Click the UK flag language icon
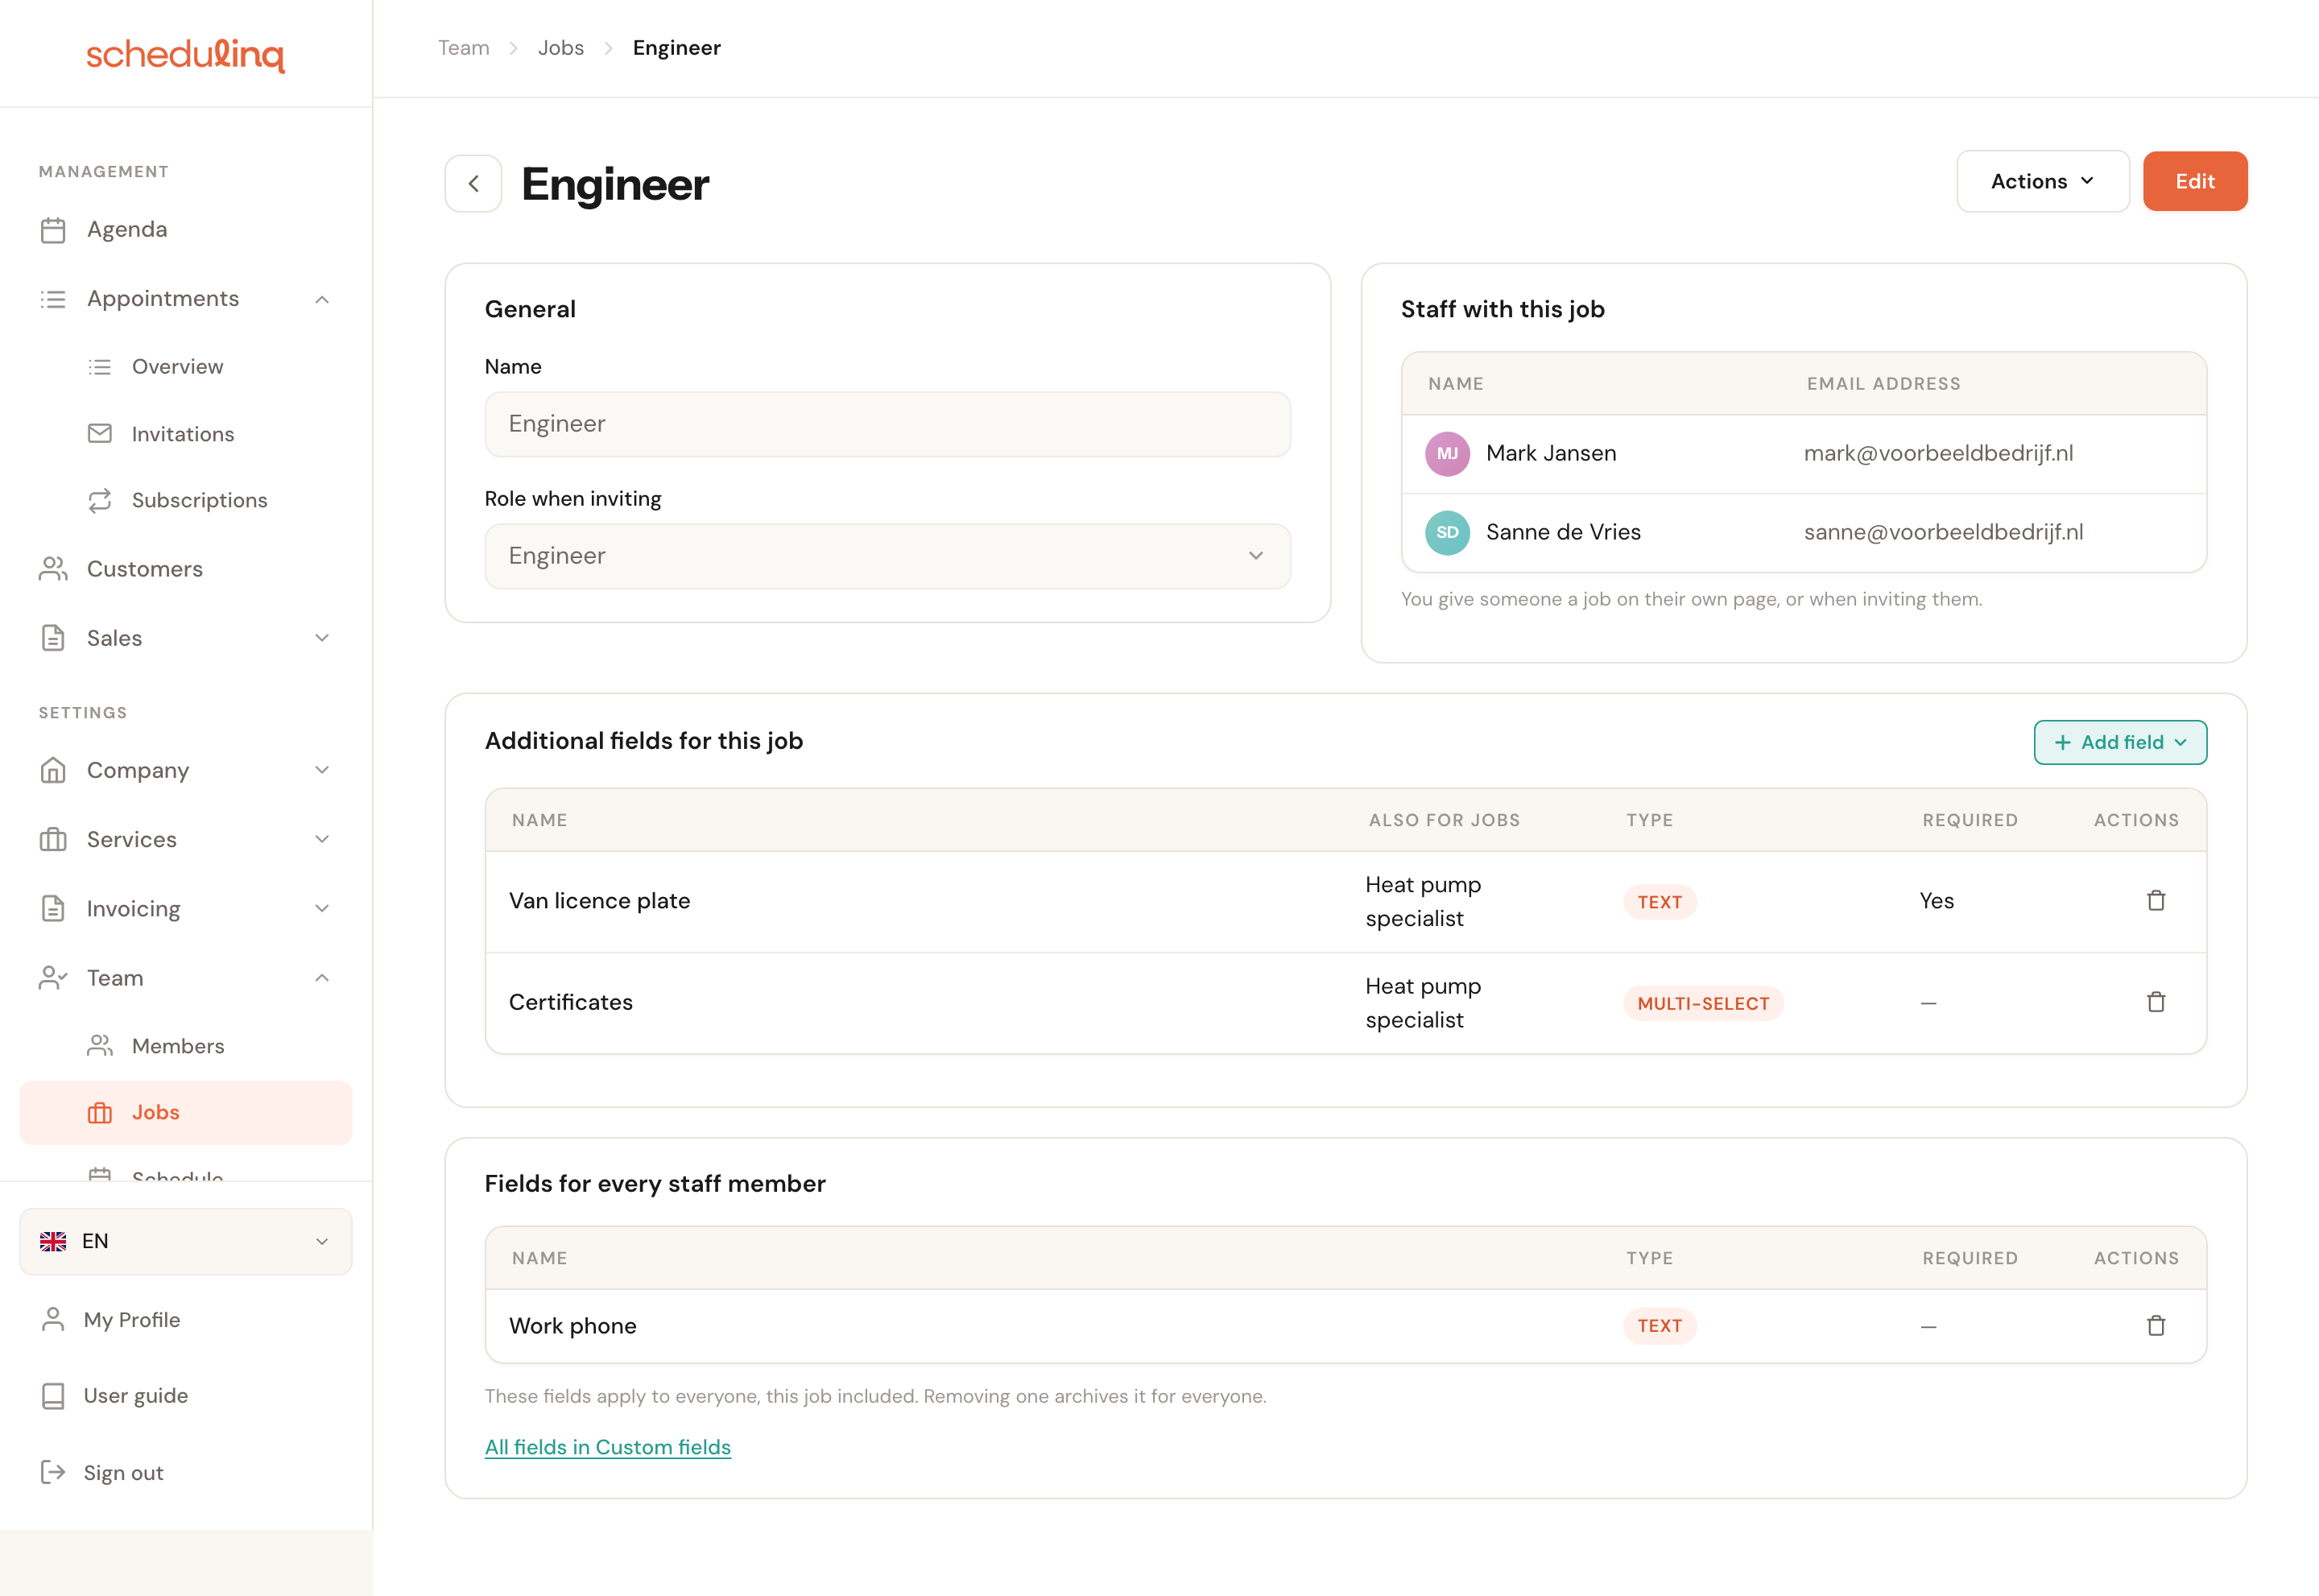Screen dimensions: 2319x1596 click(53, 1241)
